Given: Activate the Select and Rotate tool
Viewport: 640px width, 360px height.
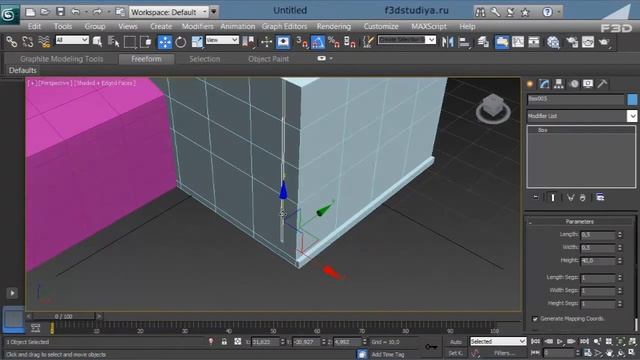Looking at the screenshot, I should pyautogui.click(x=181, y=42).
